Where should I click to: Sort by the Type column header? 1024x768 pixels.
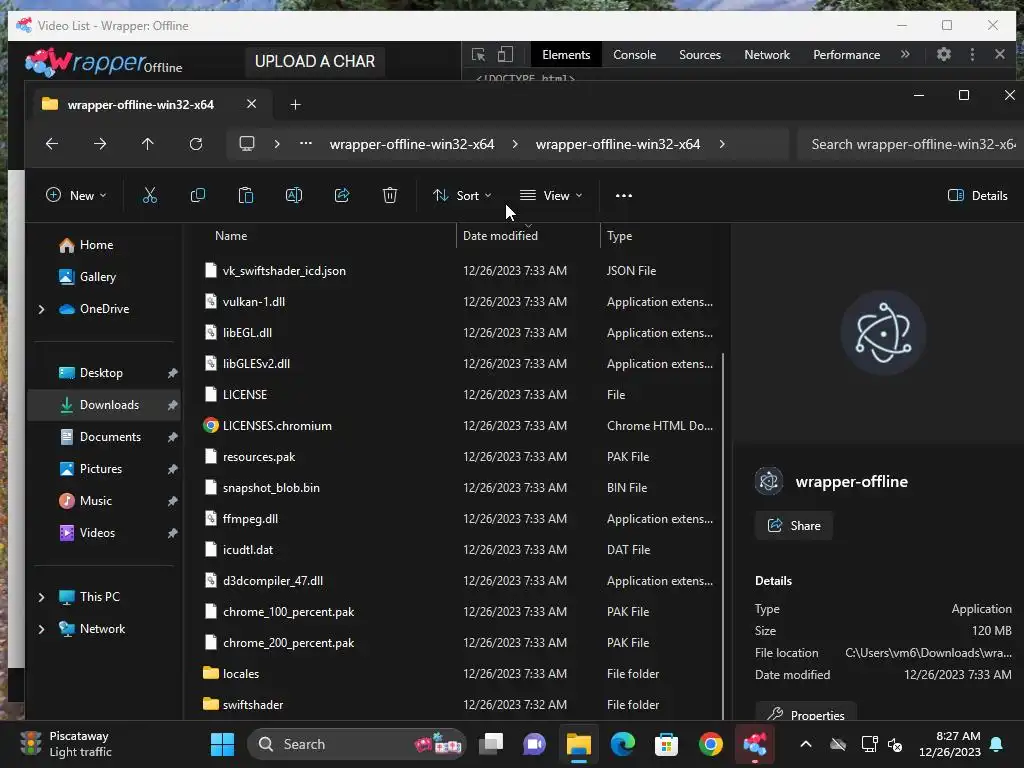(x=619, y=236)
